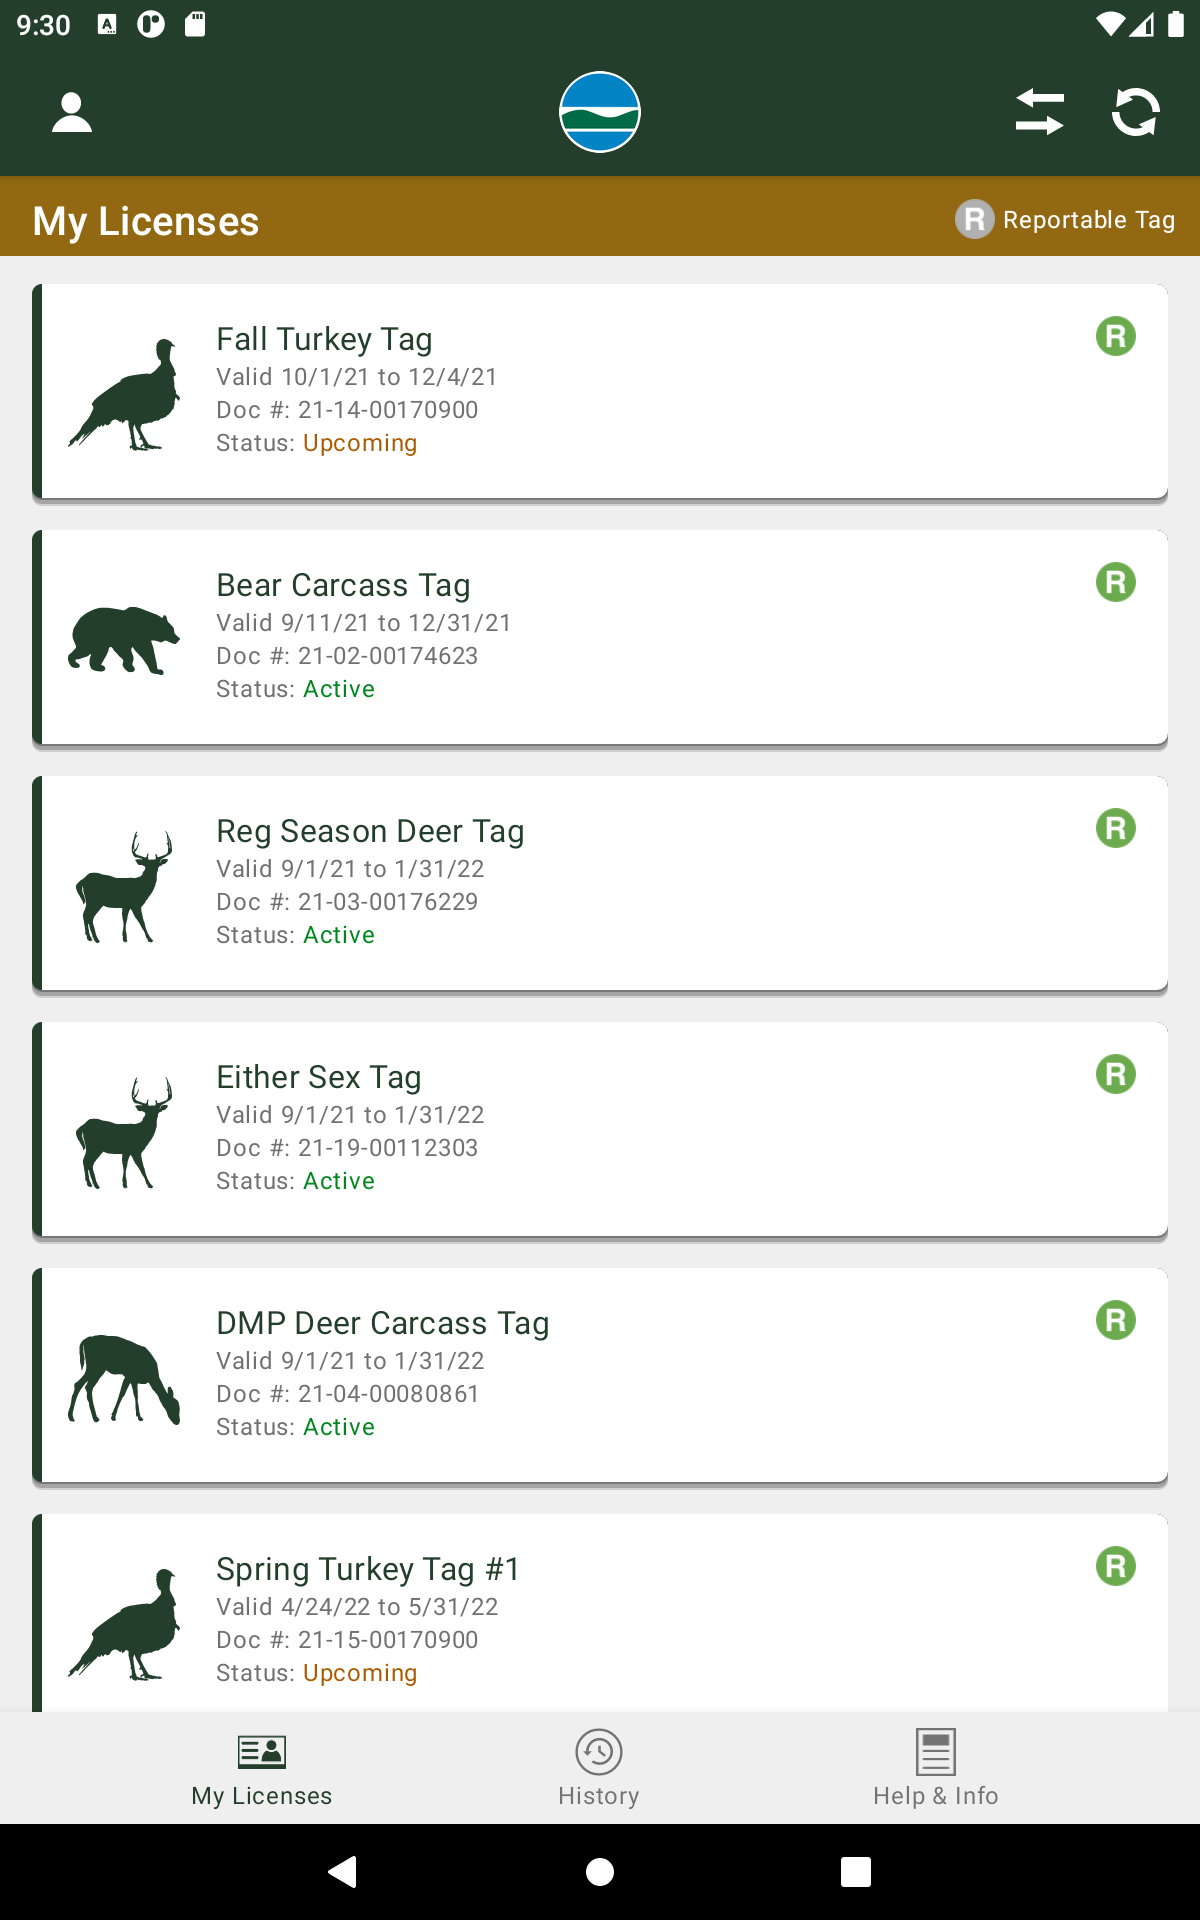The height and width of the screenshot is (1920, 1200).
Task: Tap the center blue-green logo
Action: (x=599, y=112)
